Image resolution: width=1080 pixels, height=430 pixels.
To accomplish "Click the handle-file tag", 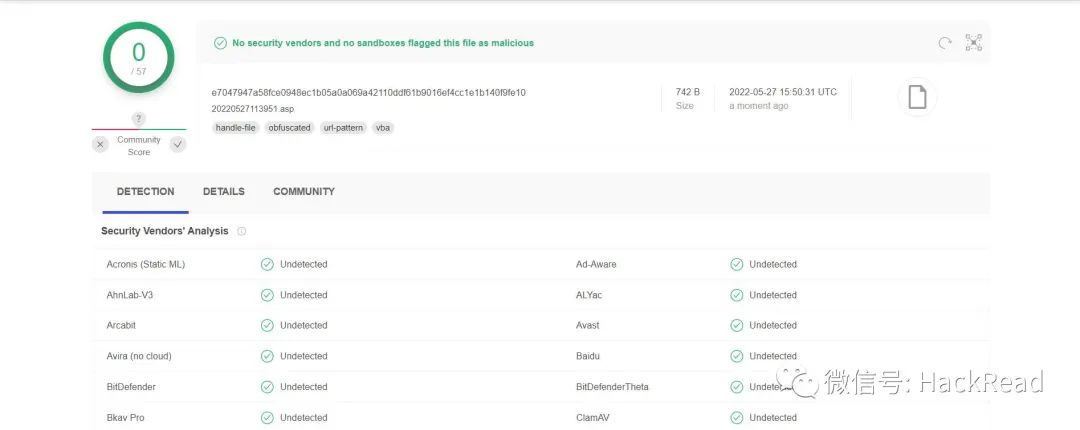I will point(236,127).
